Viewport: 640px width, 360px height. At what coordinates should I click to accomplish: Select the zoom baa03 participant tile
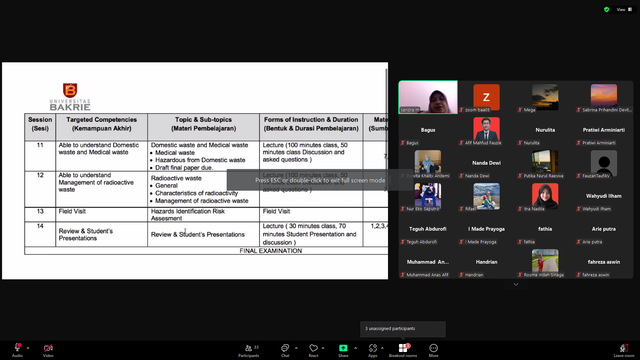(x=487, y=97)
